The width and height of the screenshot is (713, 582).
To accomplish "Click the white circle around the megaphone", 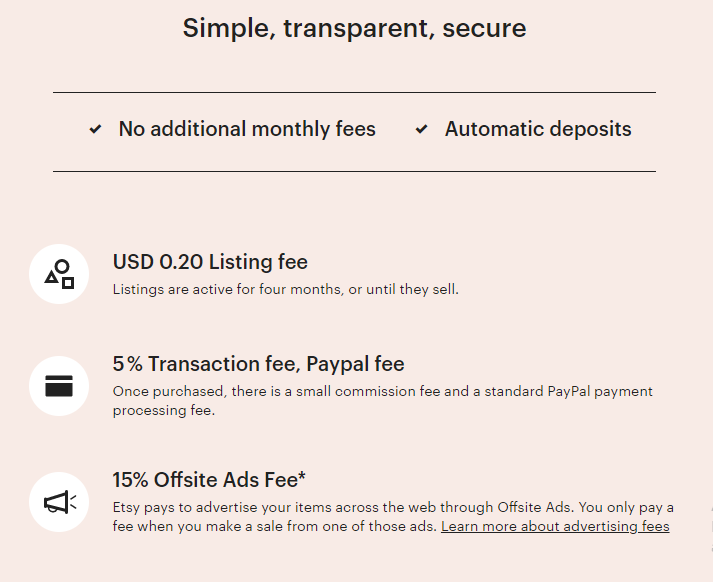I will 59,502.
